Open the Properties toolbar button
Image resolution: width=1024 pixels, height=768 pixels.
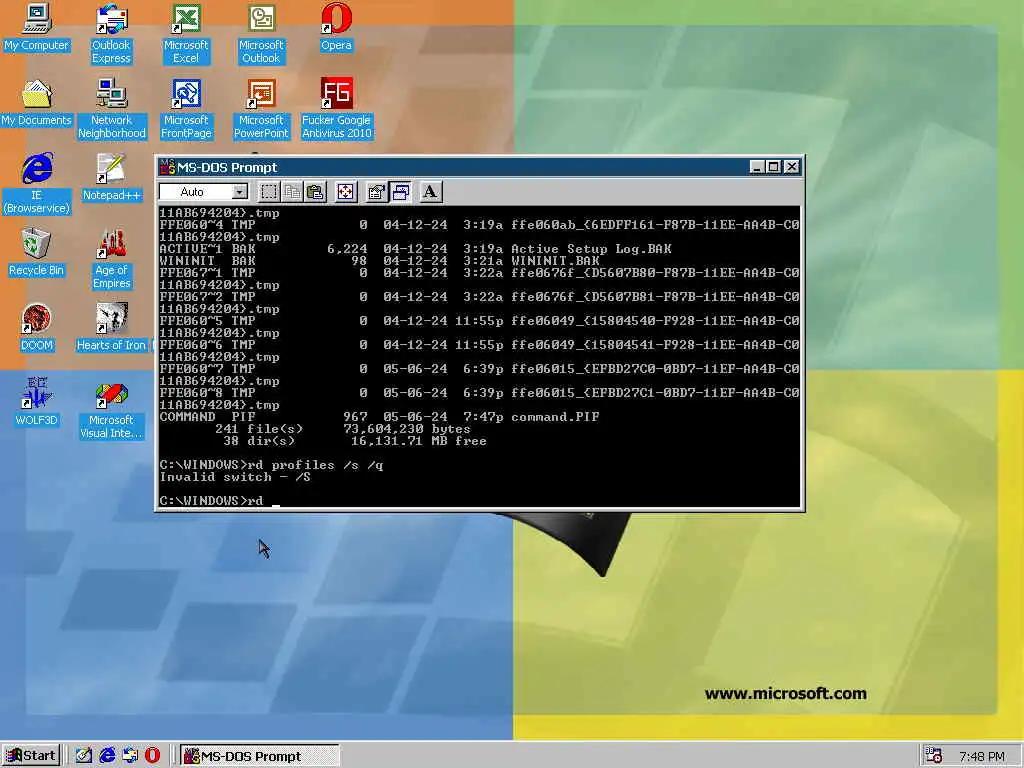(x=376, y=191)
